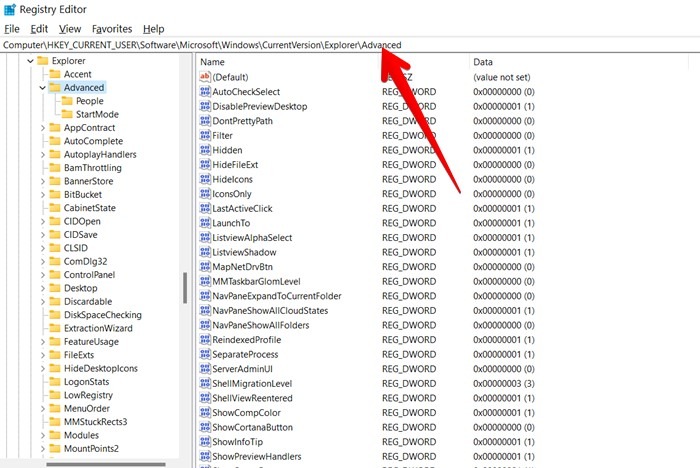Select the IconsOnly DWORD icon
Image resolution: width=700 pixels, height=468 pixels.
pyautogui.click(x=205, y=194)
